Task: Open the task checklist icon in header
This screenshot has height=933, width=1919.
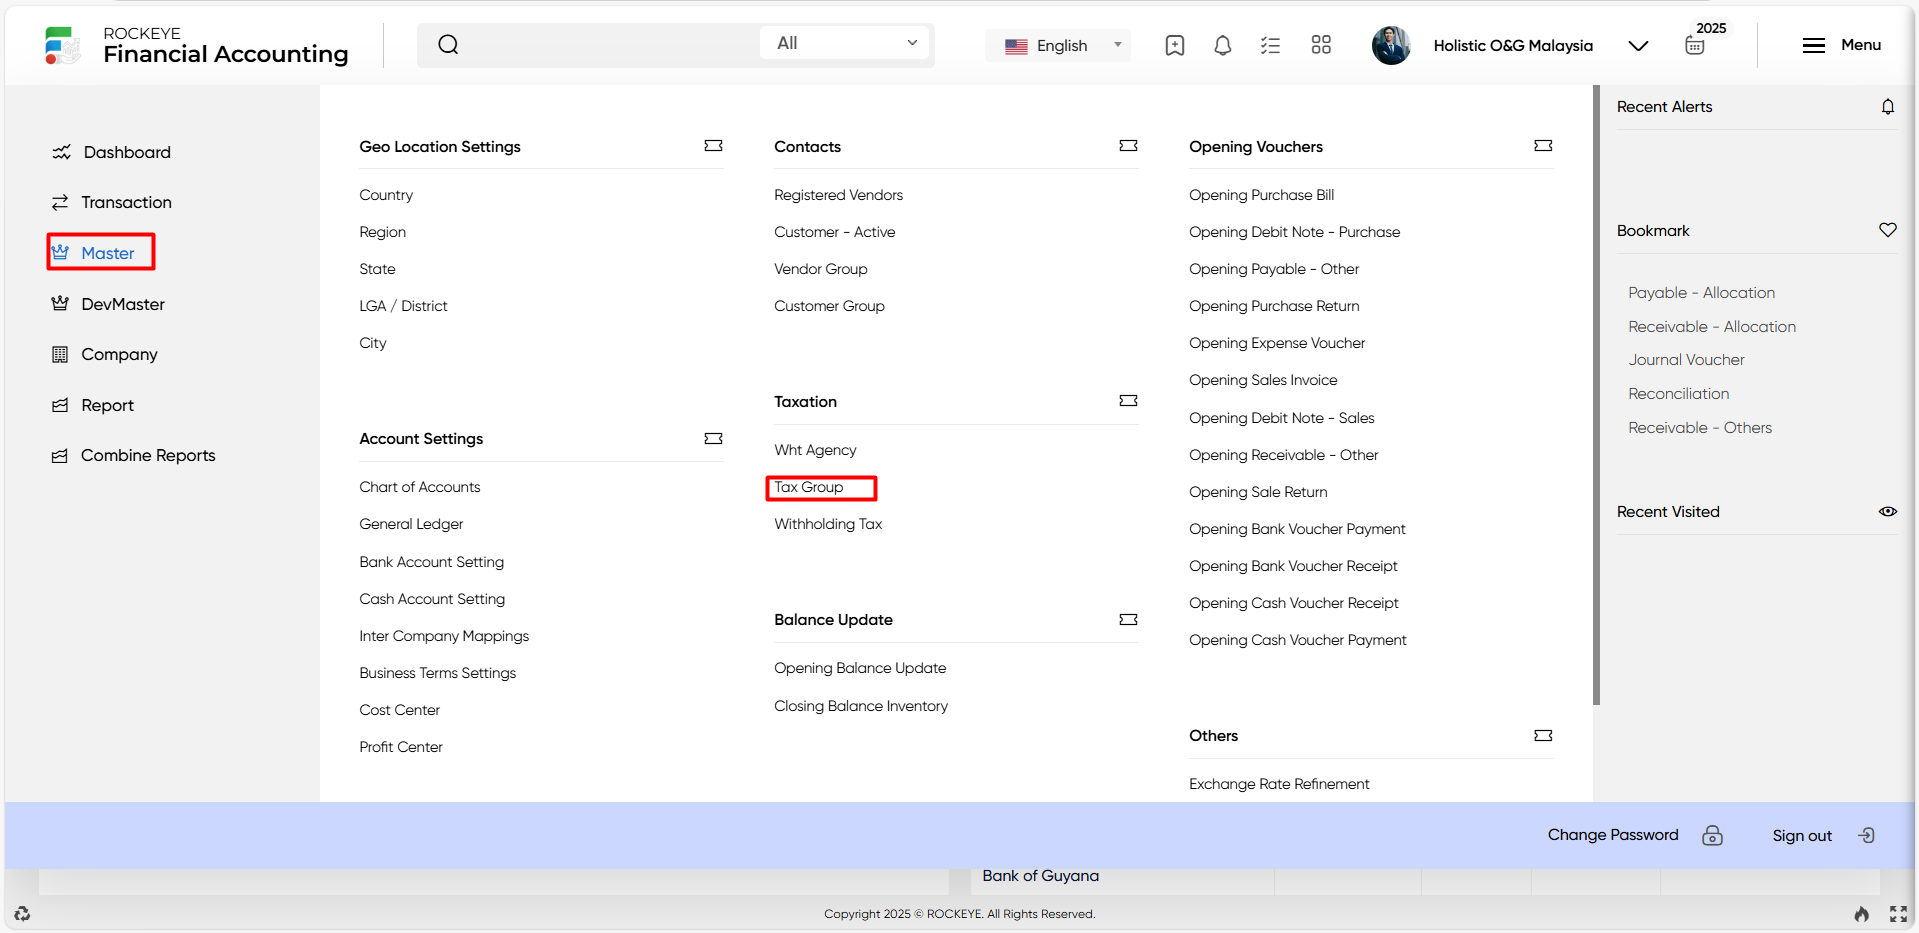Action: (1270, 45)
